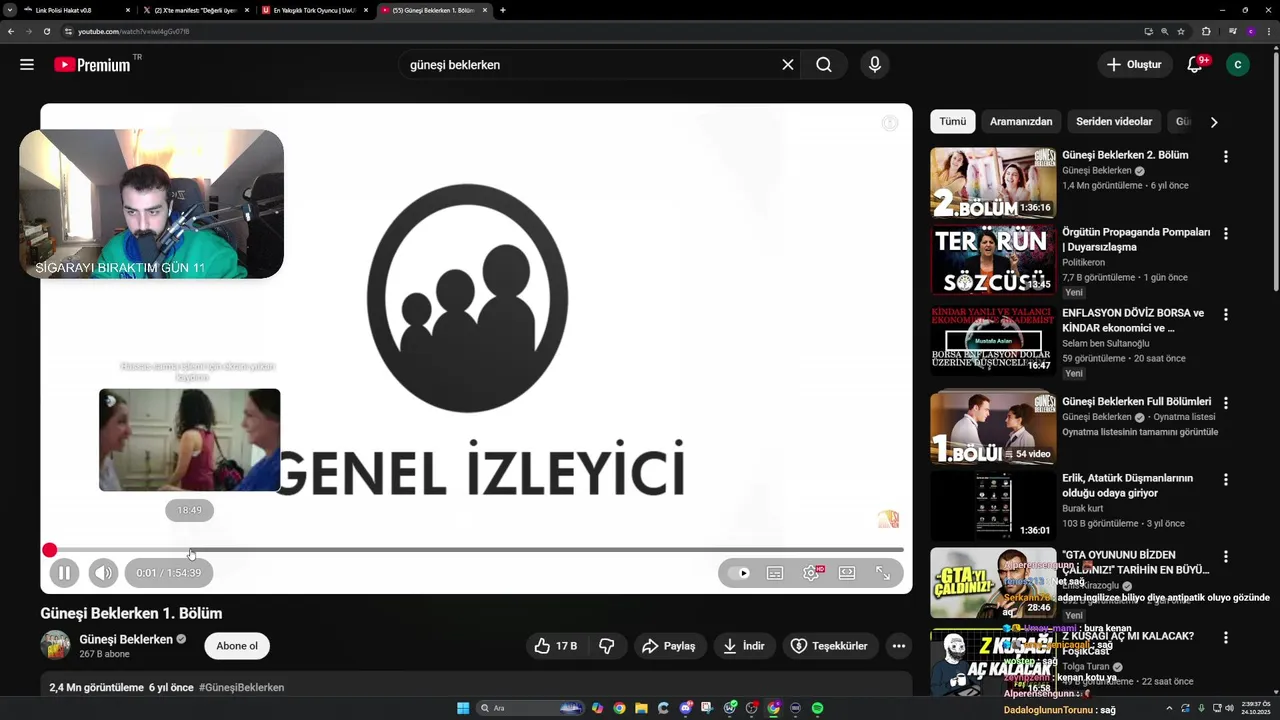Click the browser back arrow
This screenshot has width=1280, height=720.
(11, 31)
